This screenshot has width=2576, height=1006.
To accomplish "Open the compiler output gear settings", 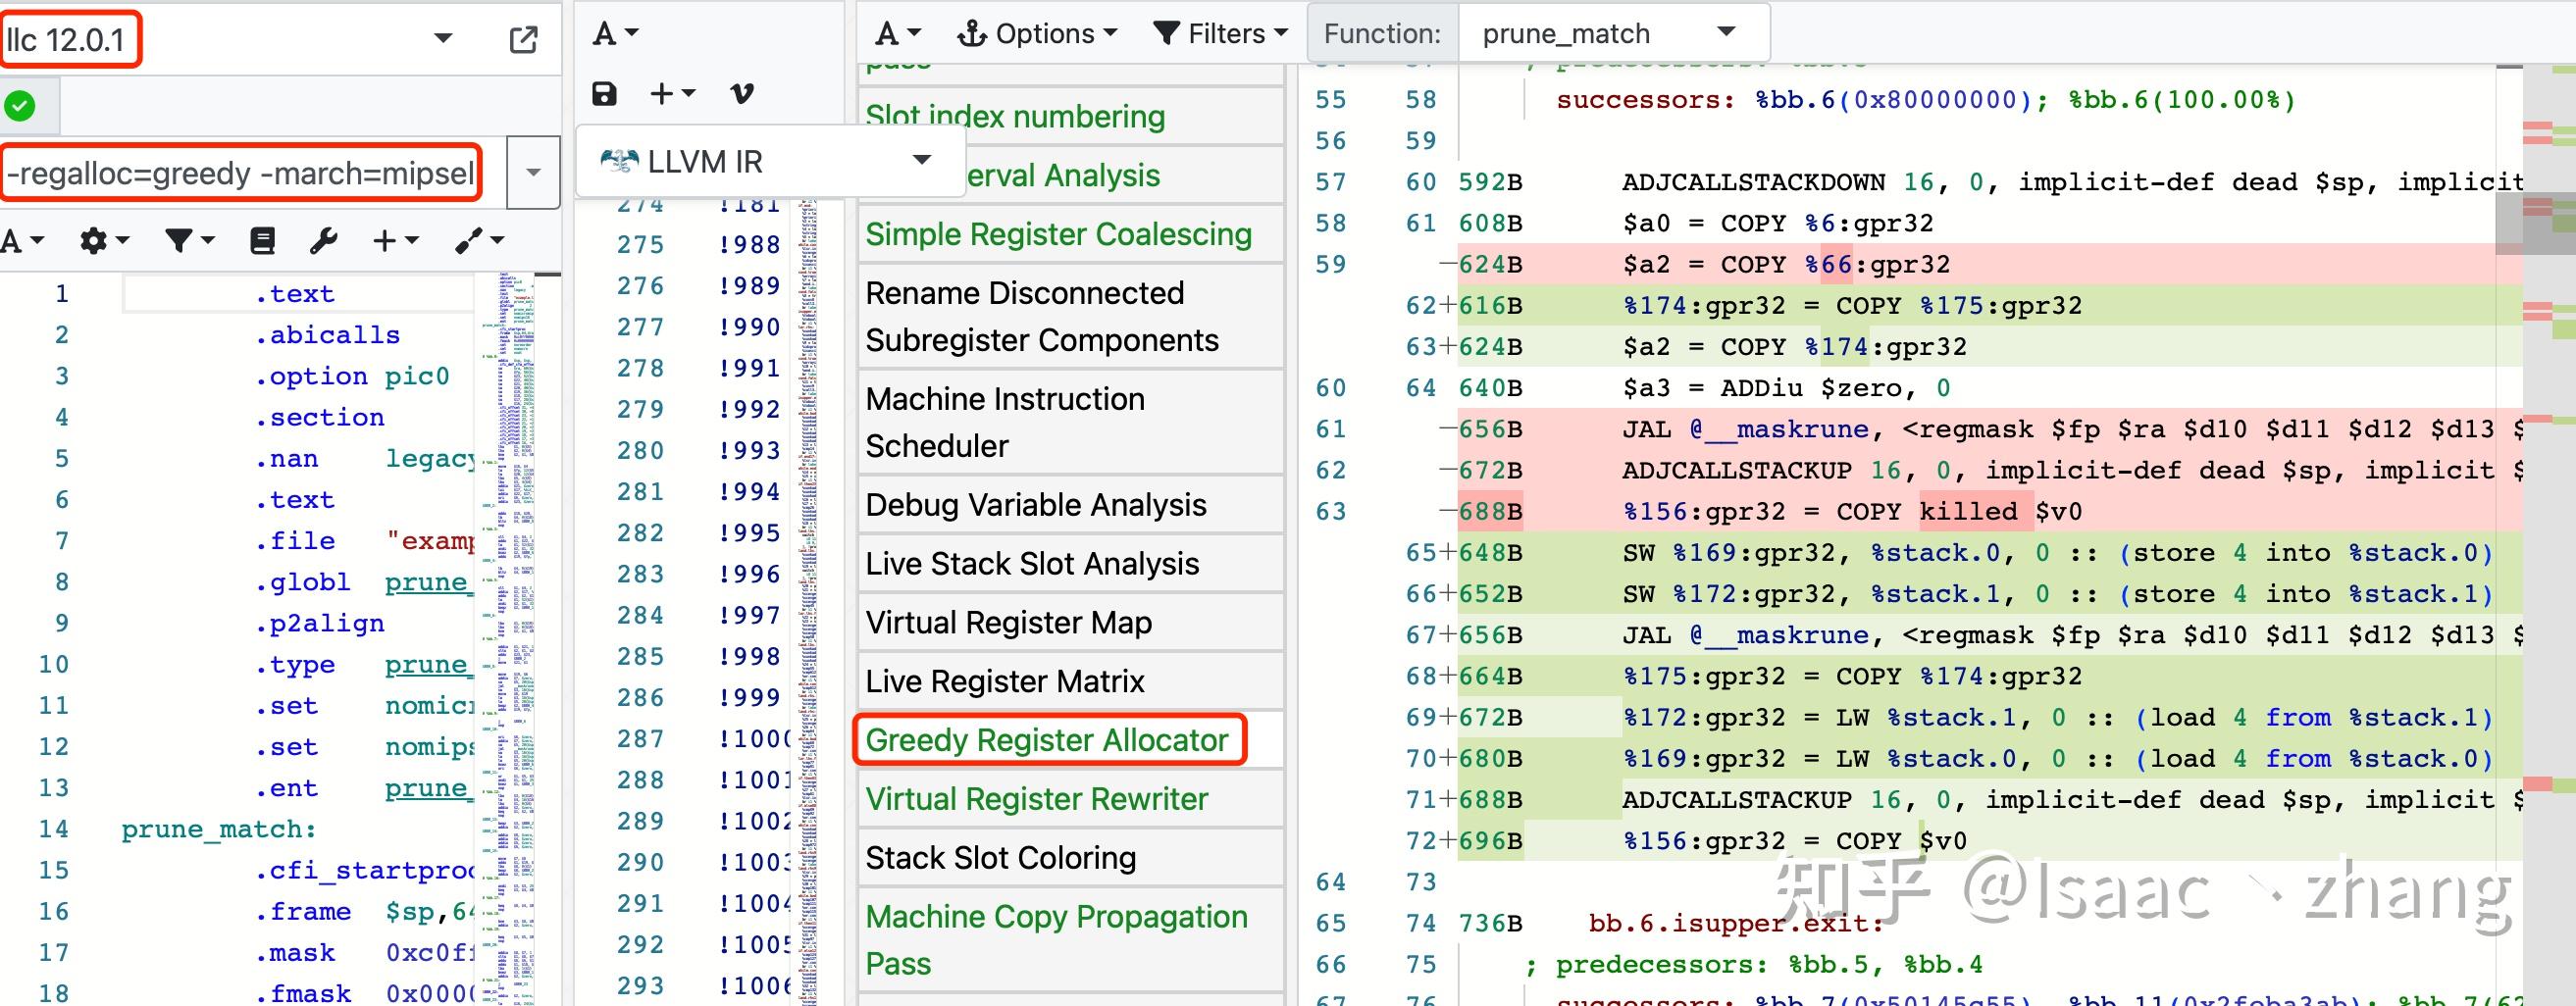I will (x=103, y=240).
